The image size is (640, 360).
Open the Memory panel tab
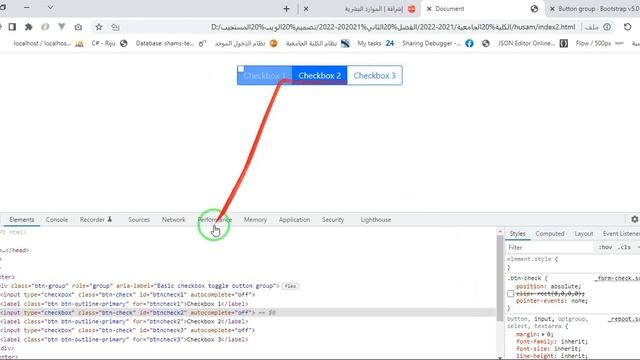(x=255, y=220)
